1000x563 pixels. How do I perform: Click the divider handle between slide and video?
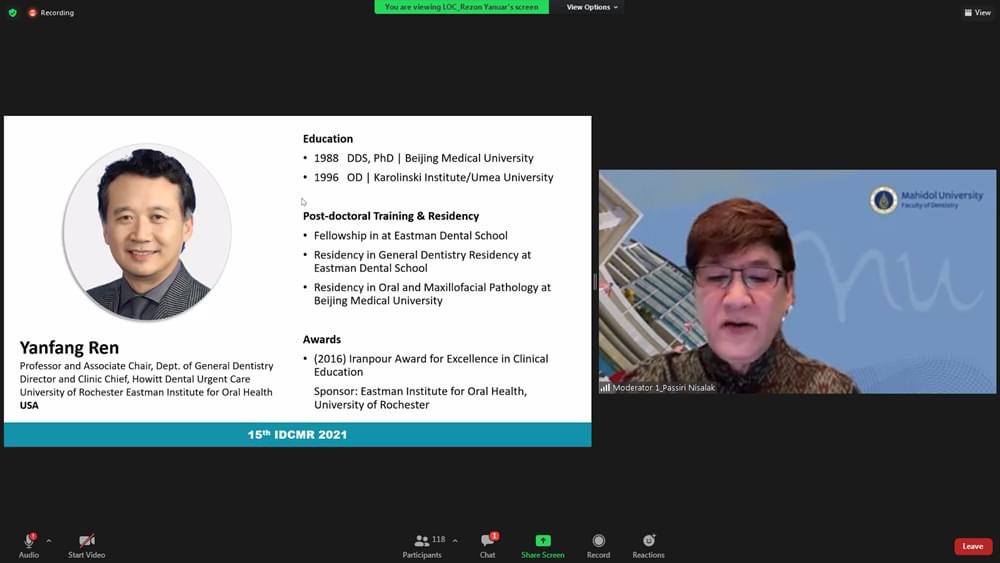pyautogui.click(x=595, y=282)
